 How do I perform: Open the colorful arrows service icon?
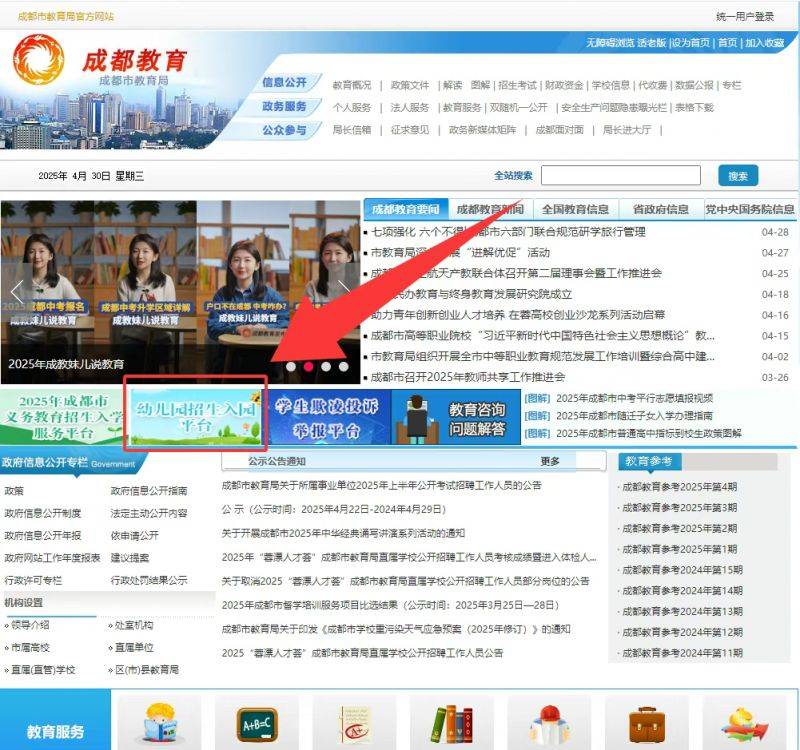point(744,724)
